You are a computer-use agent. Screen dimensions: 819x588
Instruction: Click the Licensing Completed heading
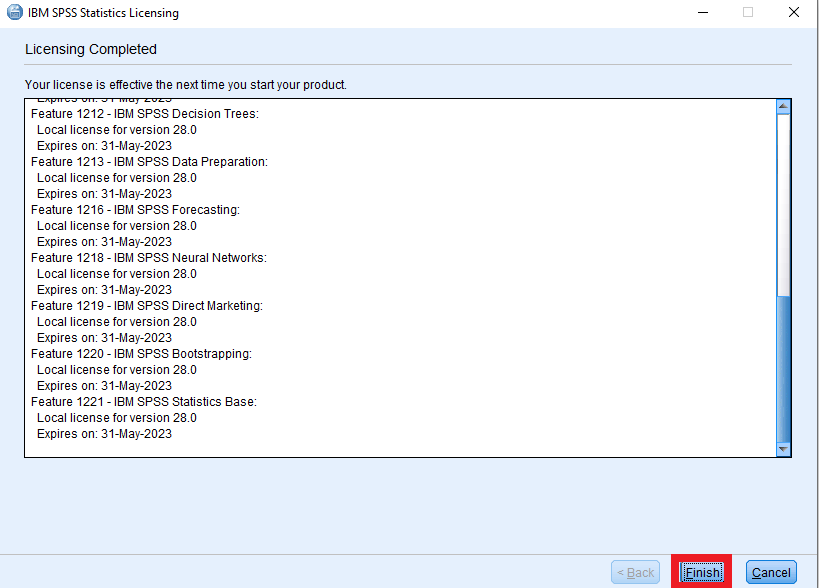click(91, 49)
